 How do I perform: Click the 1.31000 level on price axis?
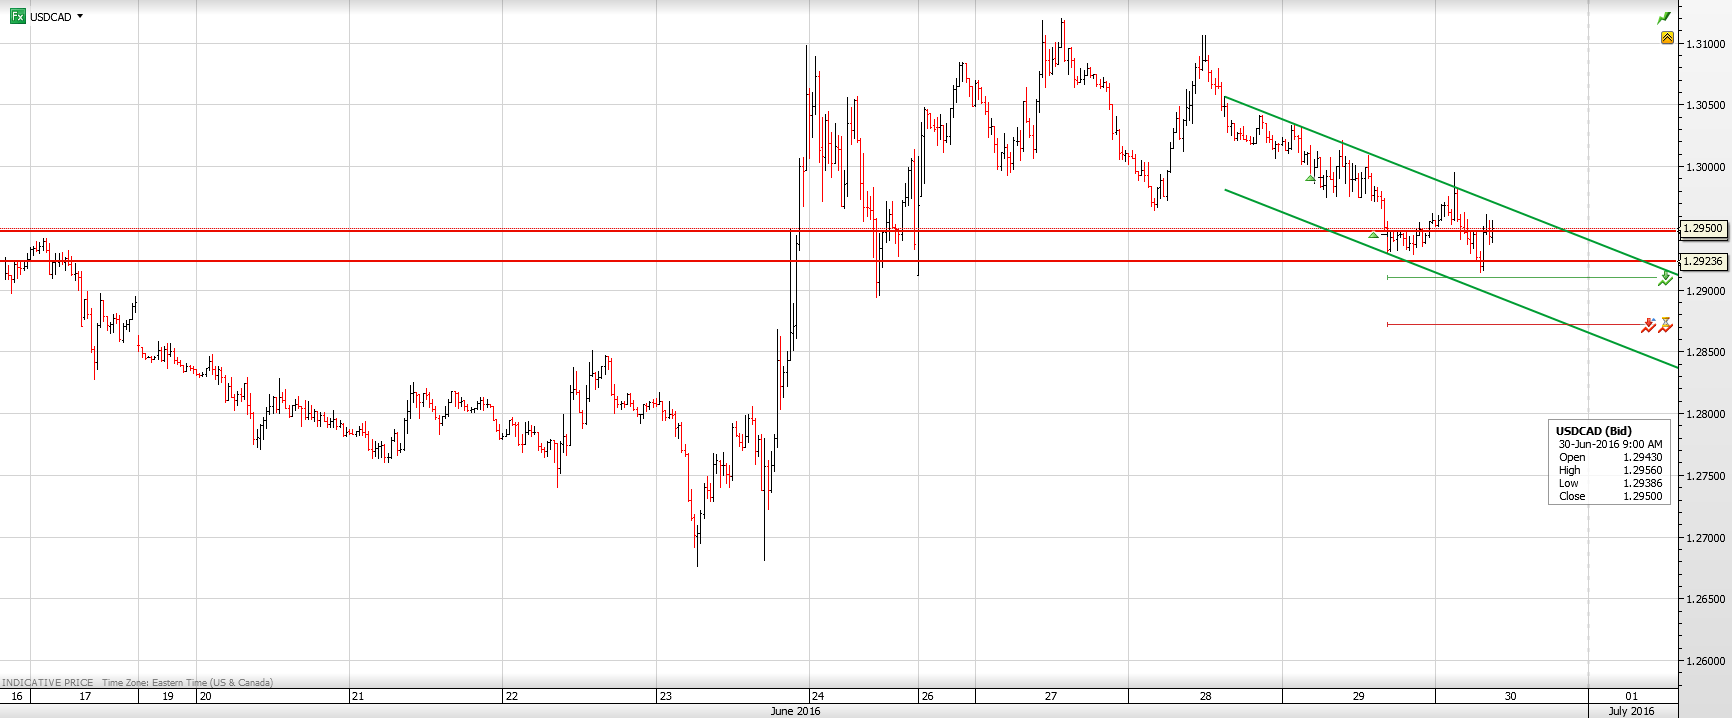pyautogui.click(x=1704, y=44)
